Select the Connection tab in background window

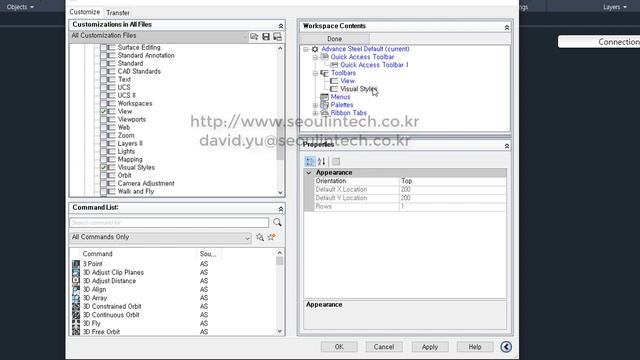coord(599,42)
